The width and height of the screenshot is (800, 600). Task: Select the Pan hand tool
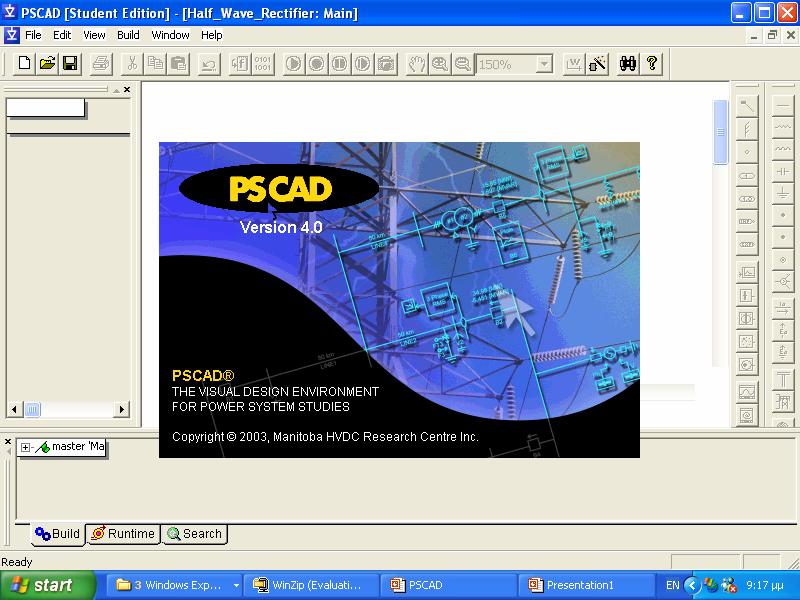point(417,64)
